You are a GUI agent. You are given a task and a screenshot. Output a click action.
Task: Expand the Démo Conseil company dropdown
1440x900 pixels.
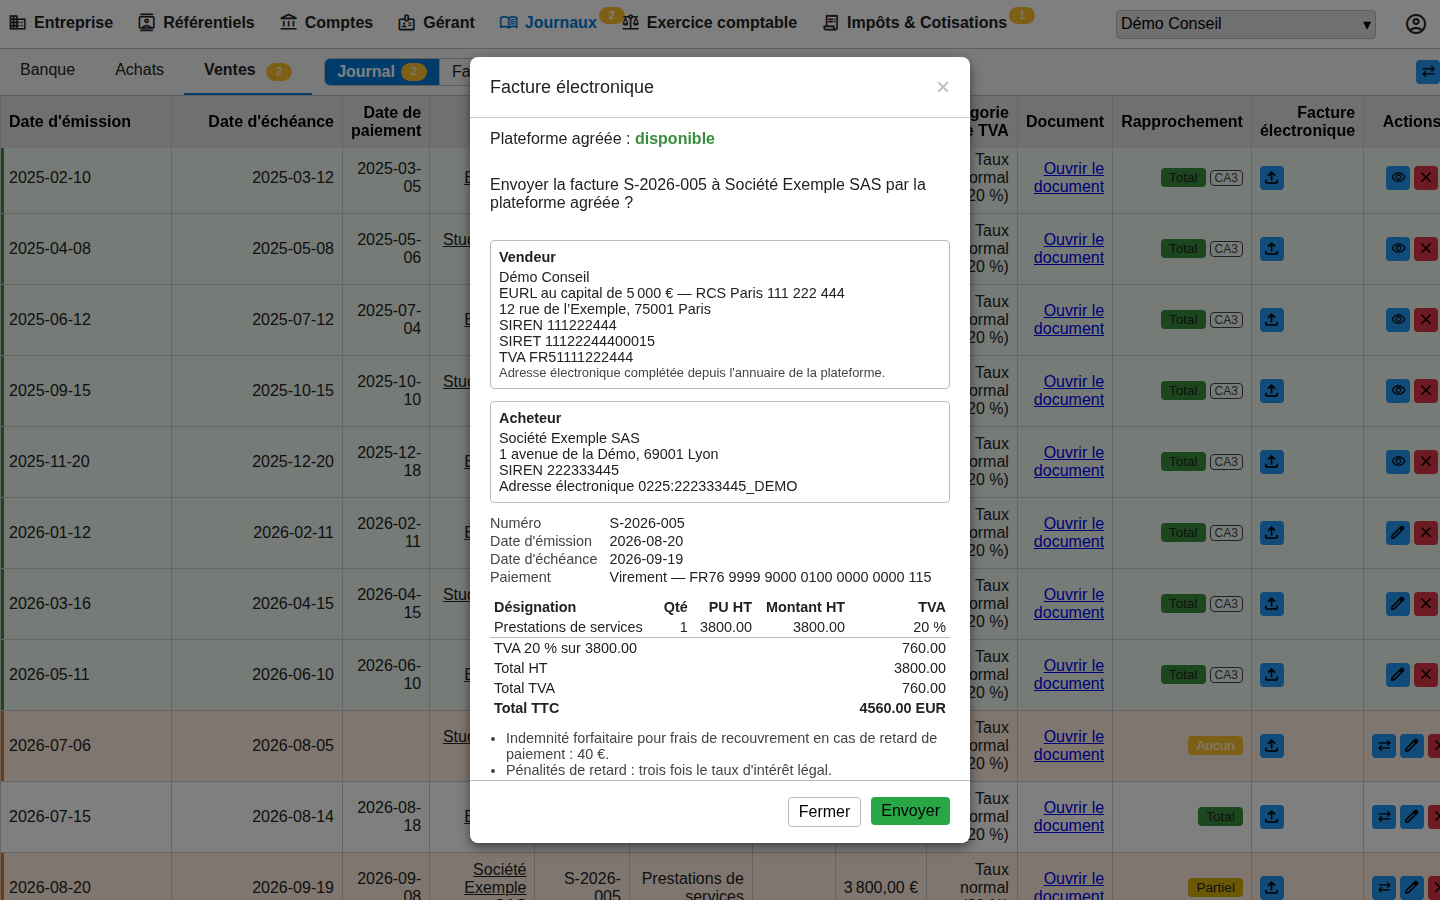click(1246, 24)
